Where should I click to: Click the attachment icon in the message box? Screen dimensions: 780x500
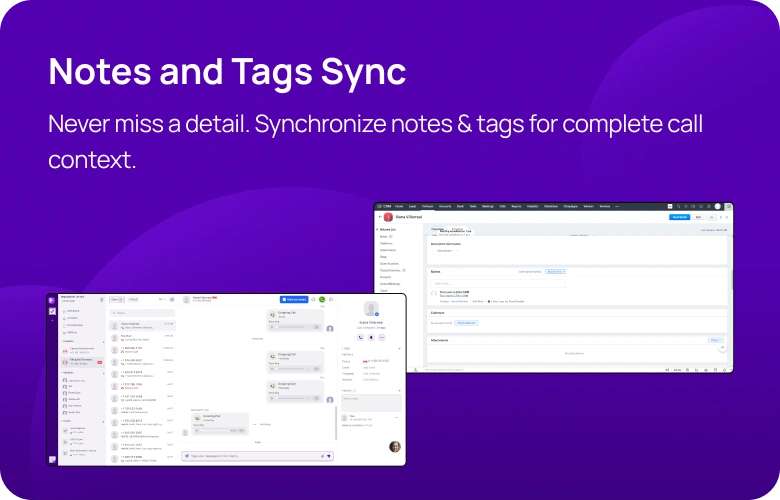tap(322, 456)
